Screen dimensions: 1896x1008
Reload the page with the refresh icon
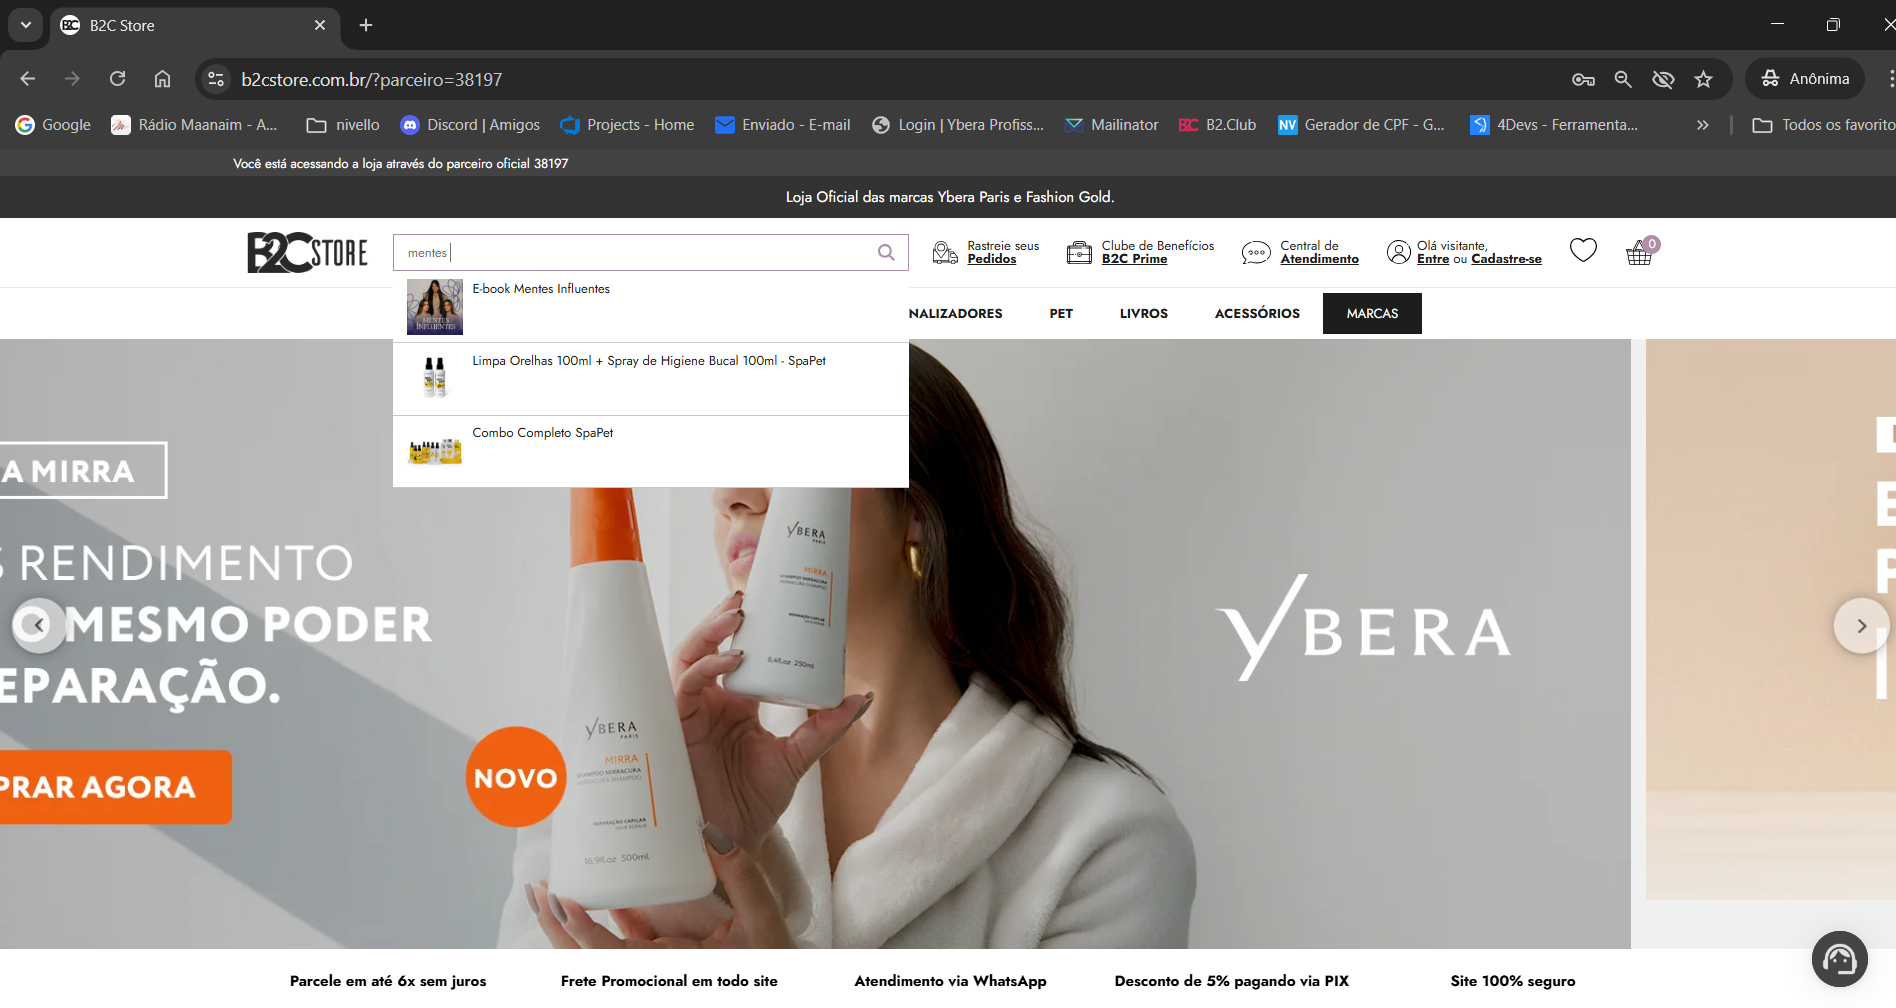[x=117, y=79]
